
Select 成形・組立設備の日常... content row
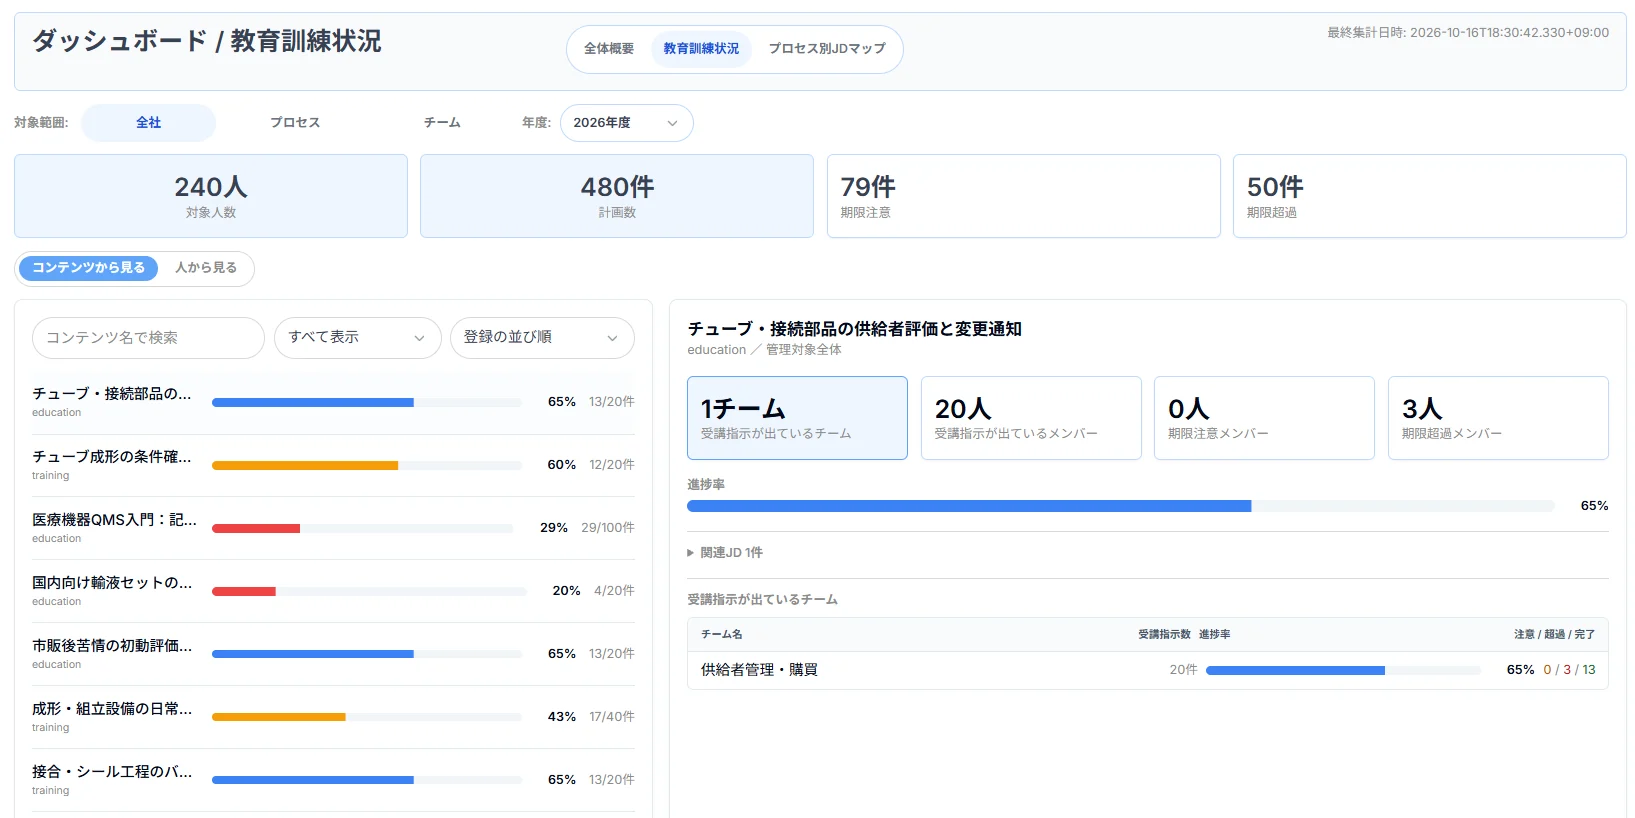(x=333, y=718)
